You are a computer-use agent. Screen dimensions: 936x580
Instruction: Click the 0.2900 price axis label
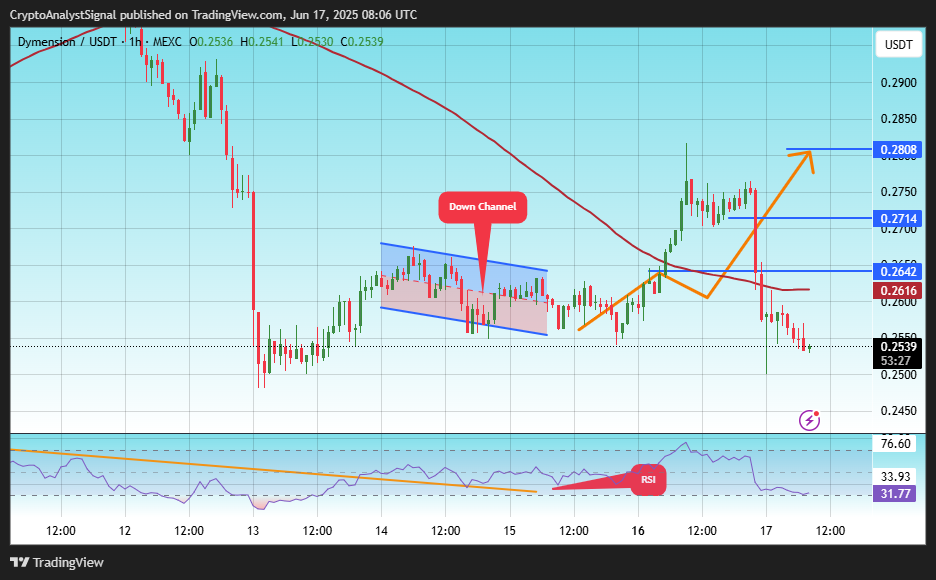[898, 83]
